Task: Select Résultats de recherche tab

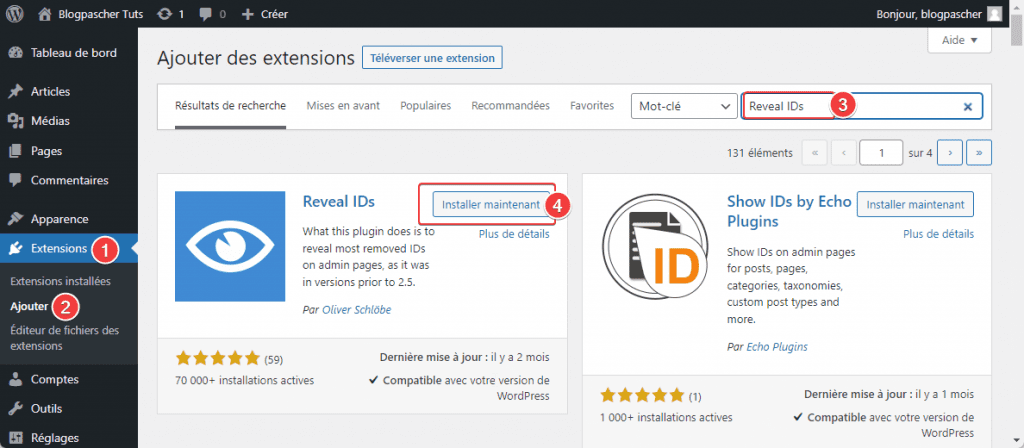Action: (x=231, y=106)
